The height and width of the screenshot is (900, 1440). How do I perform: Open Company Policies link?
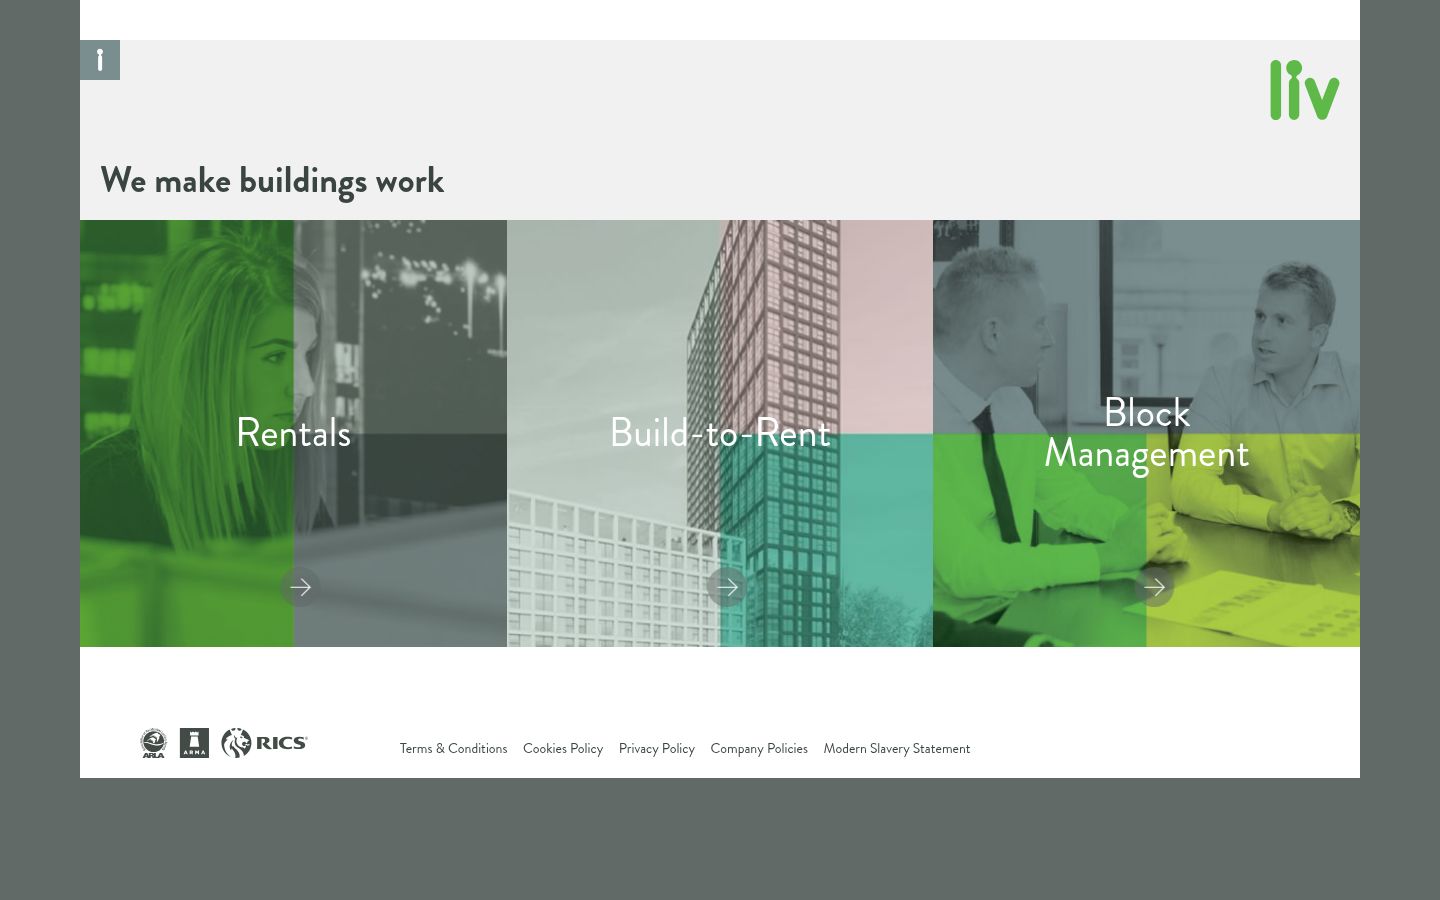click(759, 748)
